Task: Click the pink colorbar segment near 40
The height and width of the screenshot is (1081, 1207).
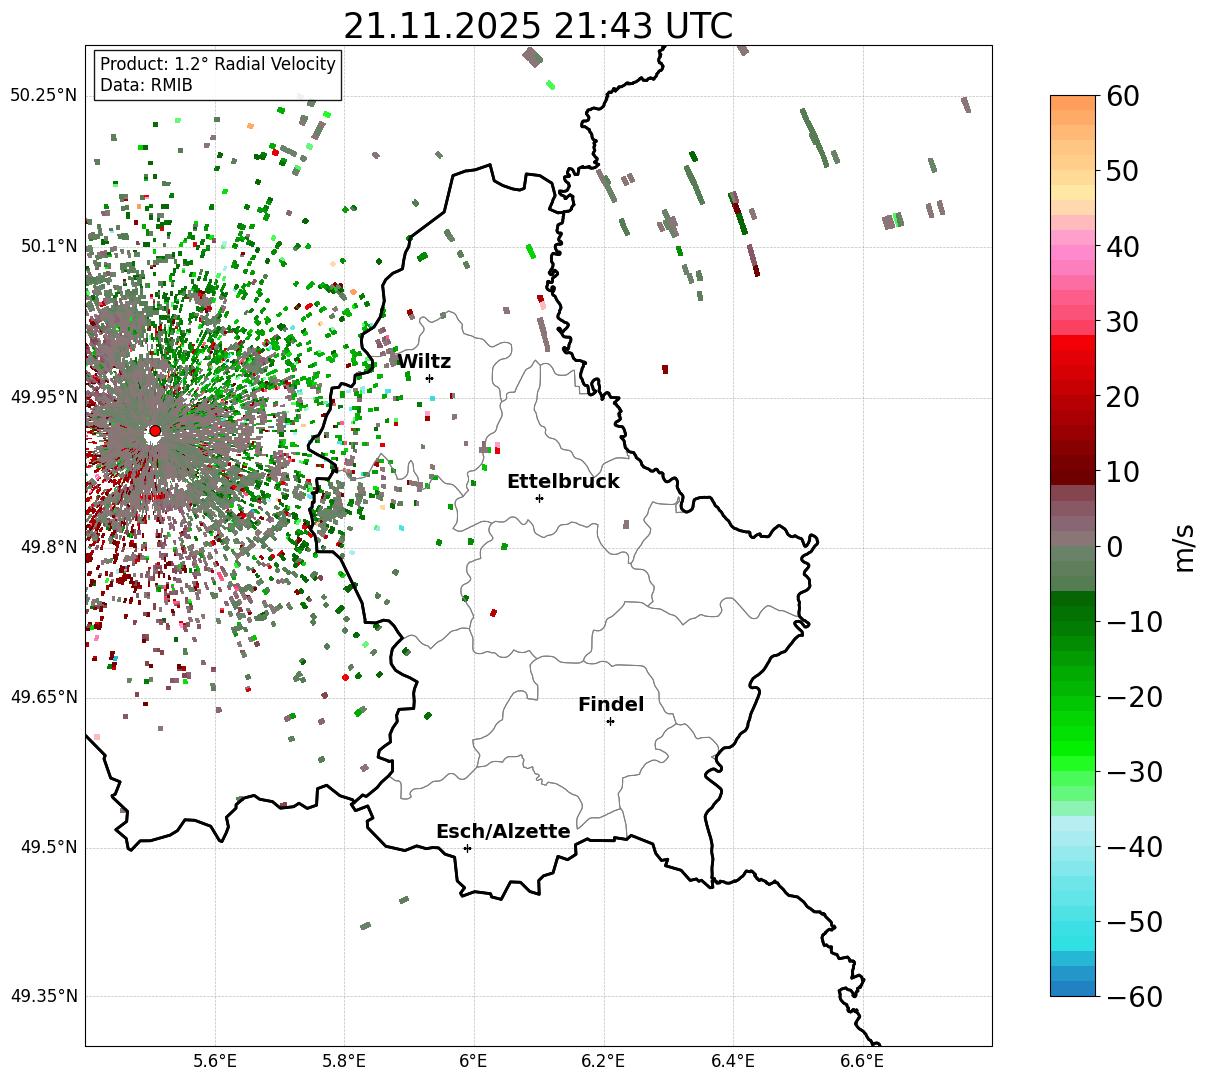Action: point(1073,252)
